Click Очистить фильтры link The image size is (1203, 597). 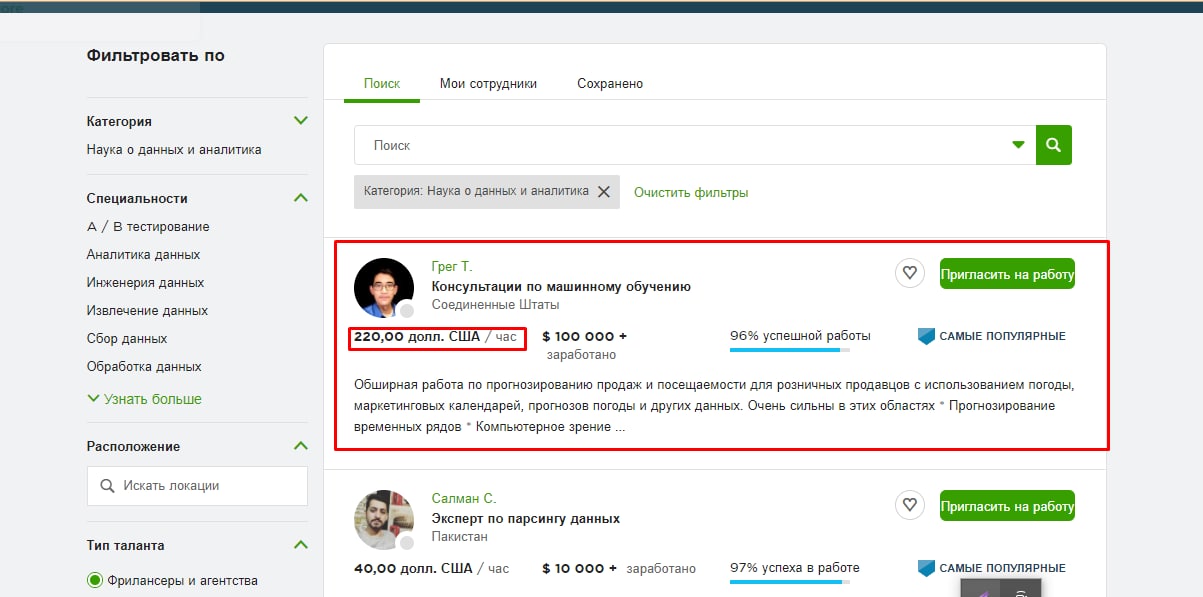[691, 192]
